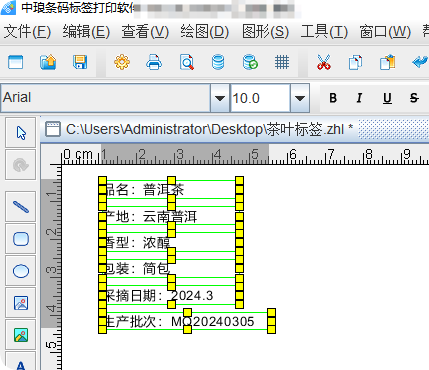Click the New document icon
Image resolution: width=429 pixels, height=370 pixels.
[15, 62]
